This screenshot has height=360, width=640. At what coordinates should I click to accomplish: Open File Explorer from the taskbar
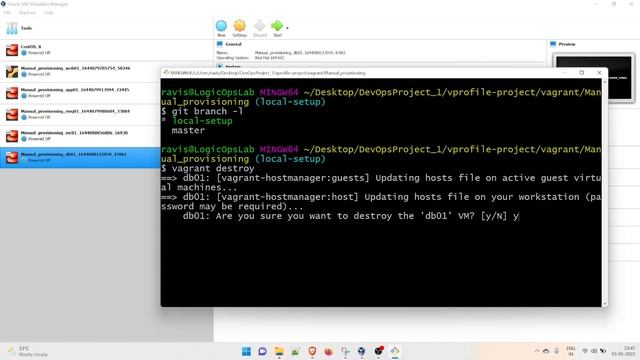click(x=279, y=351)
